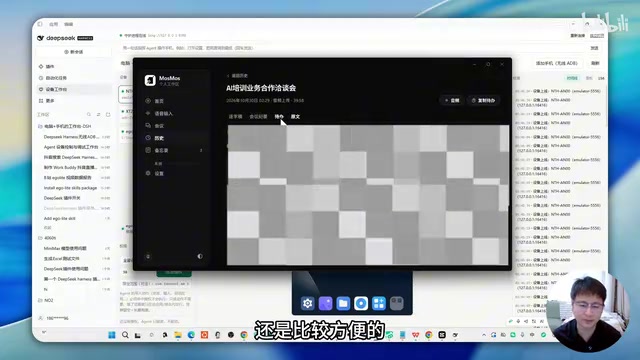Open 设置 gear in MosMos sidebar
The image size is (640, 360).
(x=148, y=173)
